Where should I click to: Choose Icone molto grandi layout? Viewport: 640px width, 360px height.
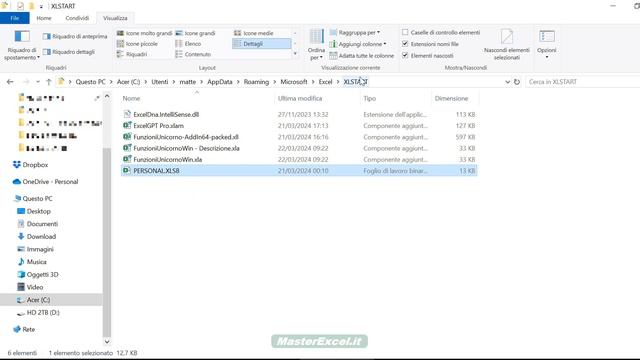pyautogui.click(x=144, y=33)
